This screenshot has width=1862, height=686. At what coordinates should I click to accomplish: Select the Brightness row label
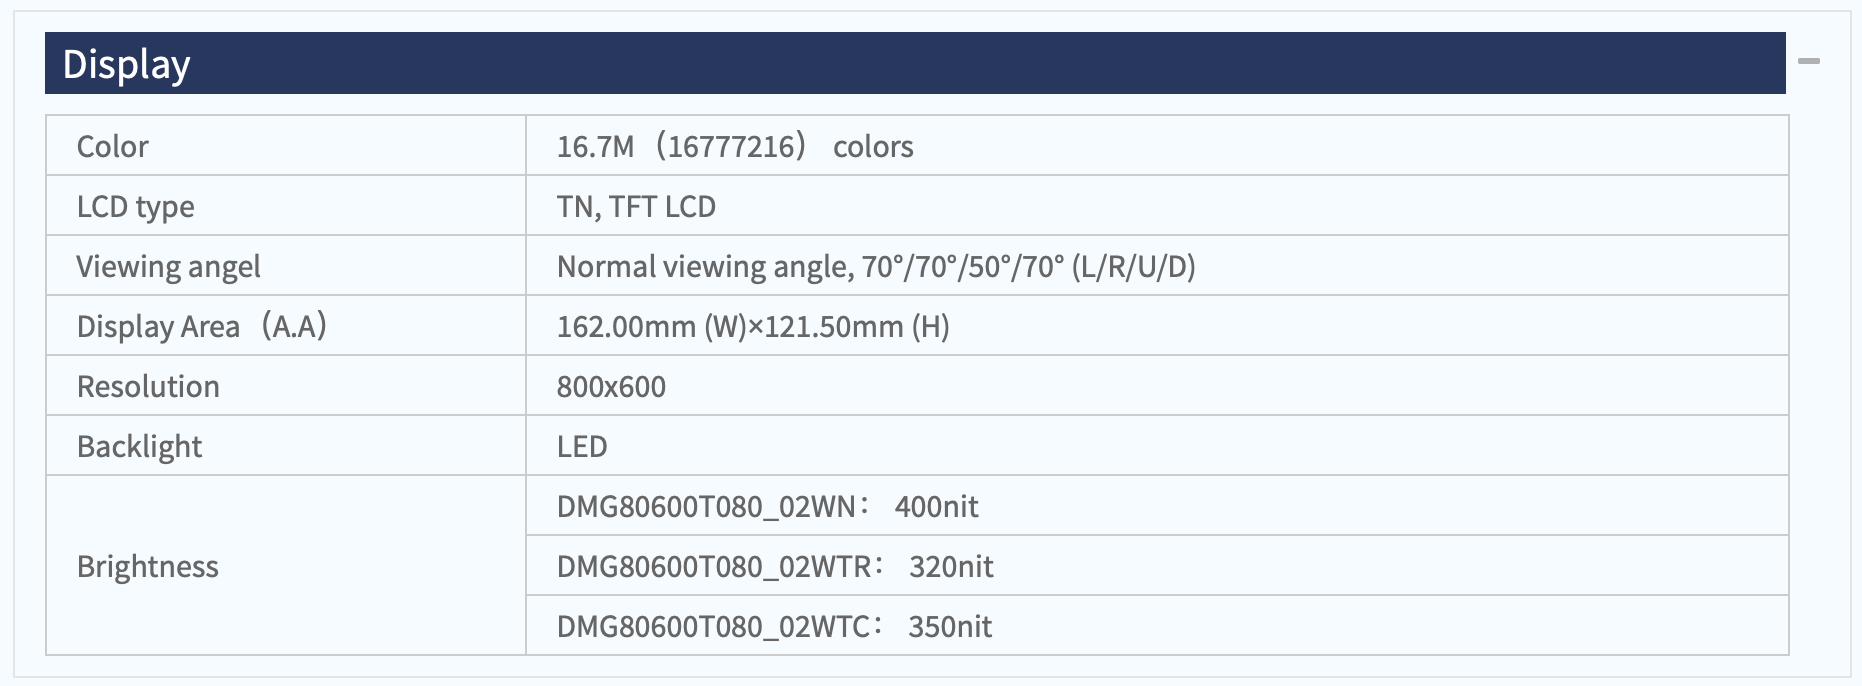click(148, 566)
